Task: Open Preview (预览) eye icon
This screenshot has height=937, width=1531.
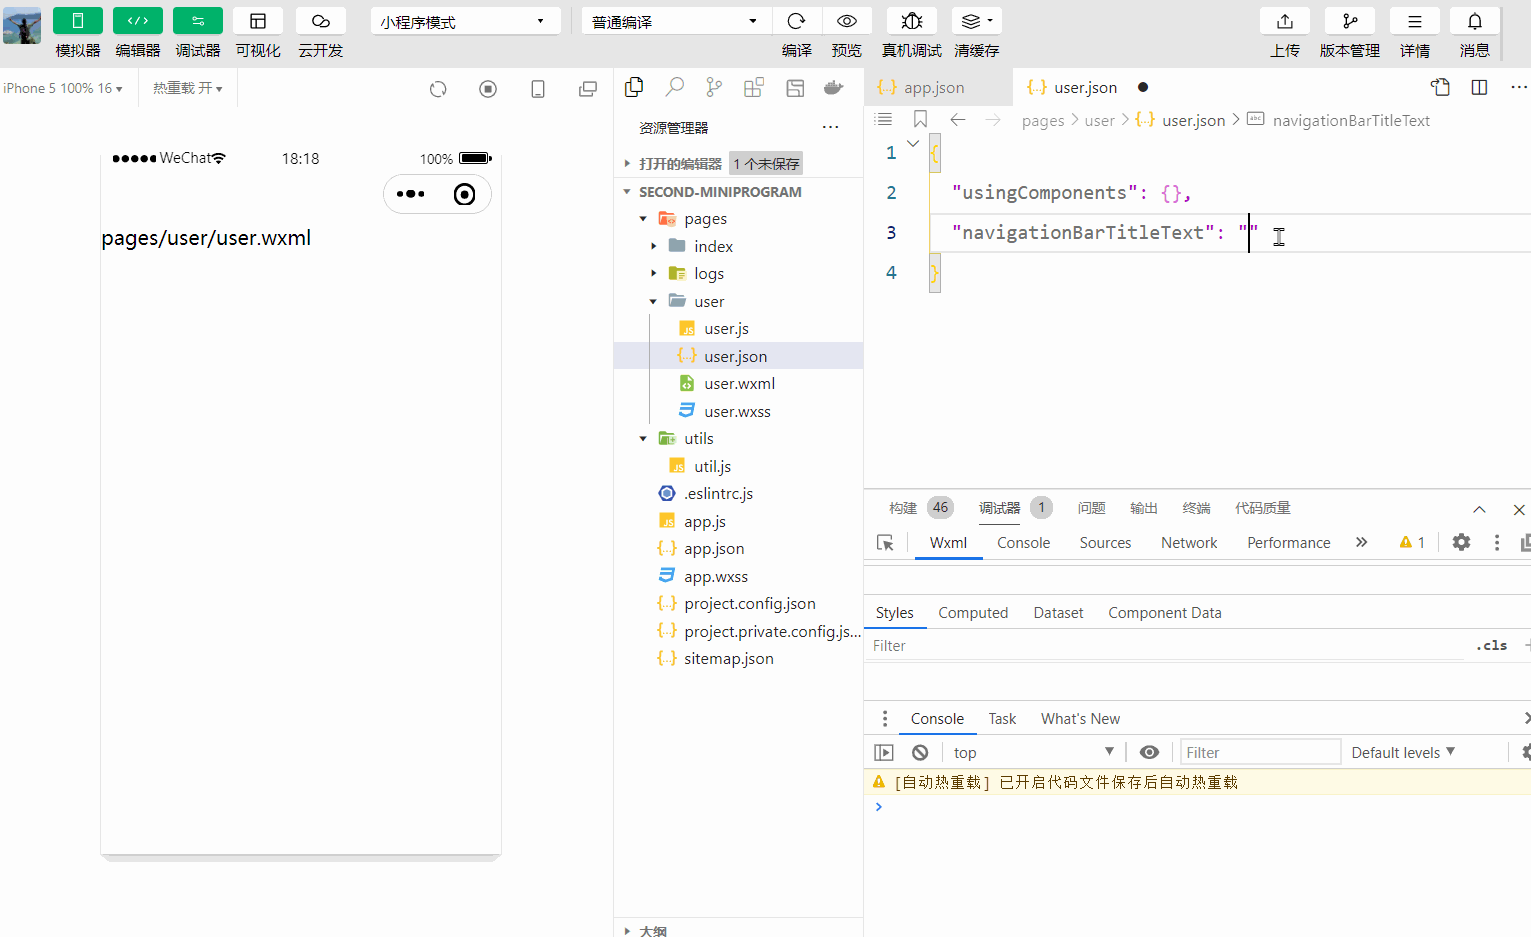Action: pyautogui.click(x=846, y=21)
